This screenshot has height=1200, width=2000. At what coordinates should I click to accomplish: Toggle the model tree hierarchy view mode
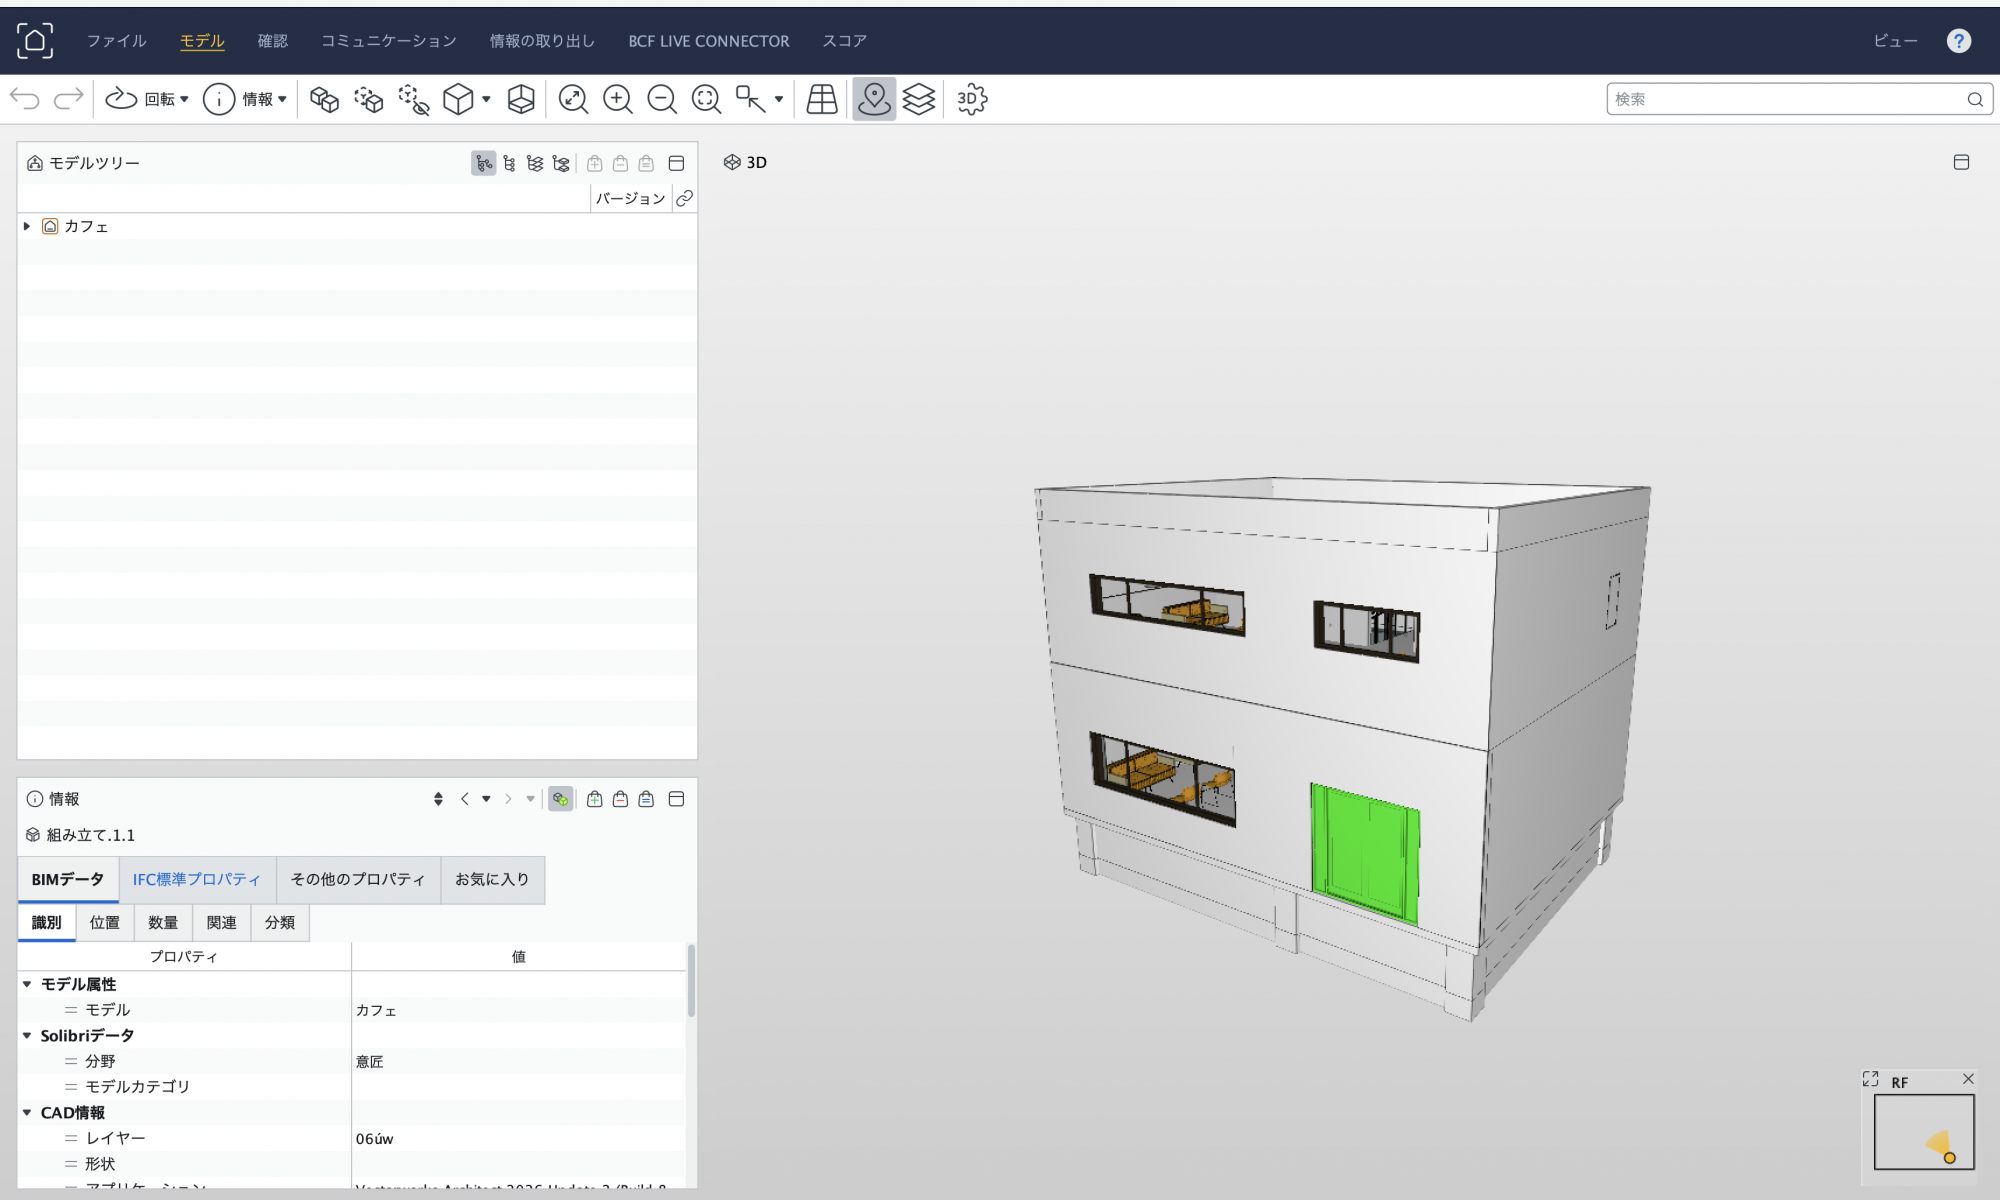483,163
